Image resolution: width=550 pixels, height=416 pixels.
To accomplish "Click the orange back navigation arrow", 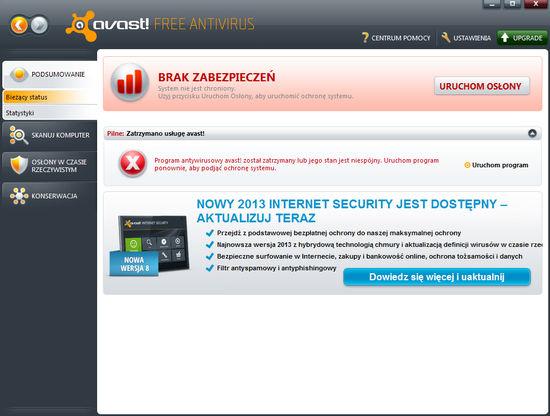I will pyautogui.click(x=19, y=25).
